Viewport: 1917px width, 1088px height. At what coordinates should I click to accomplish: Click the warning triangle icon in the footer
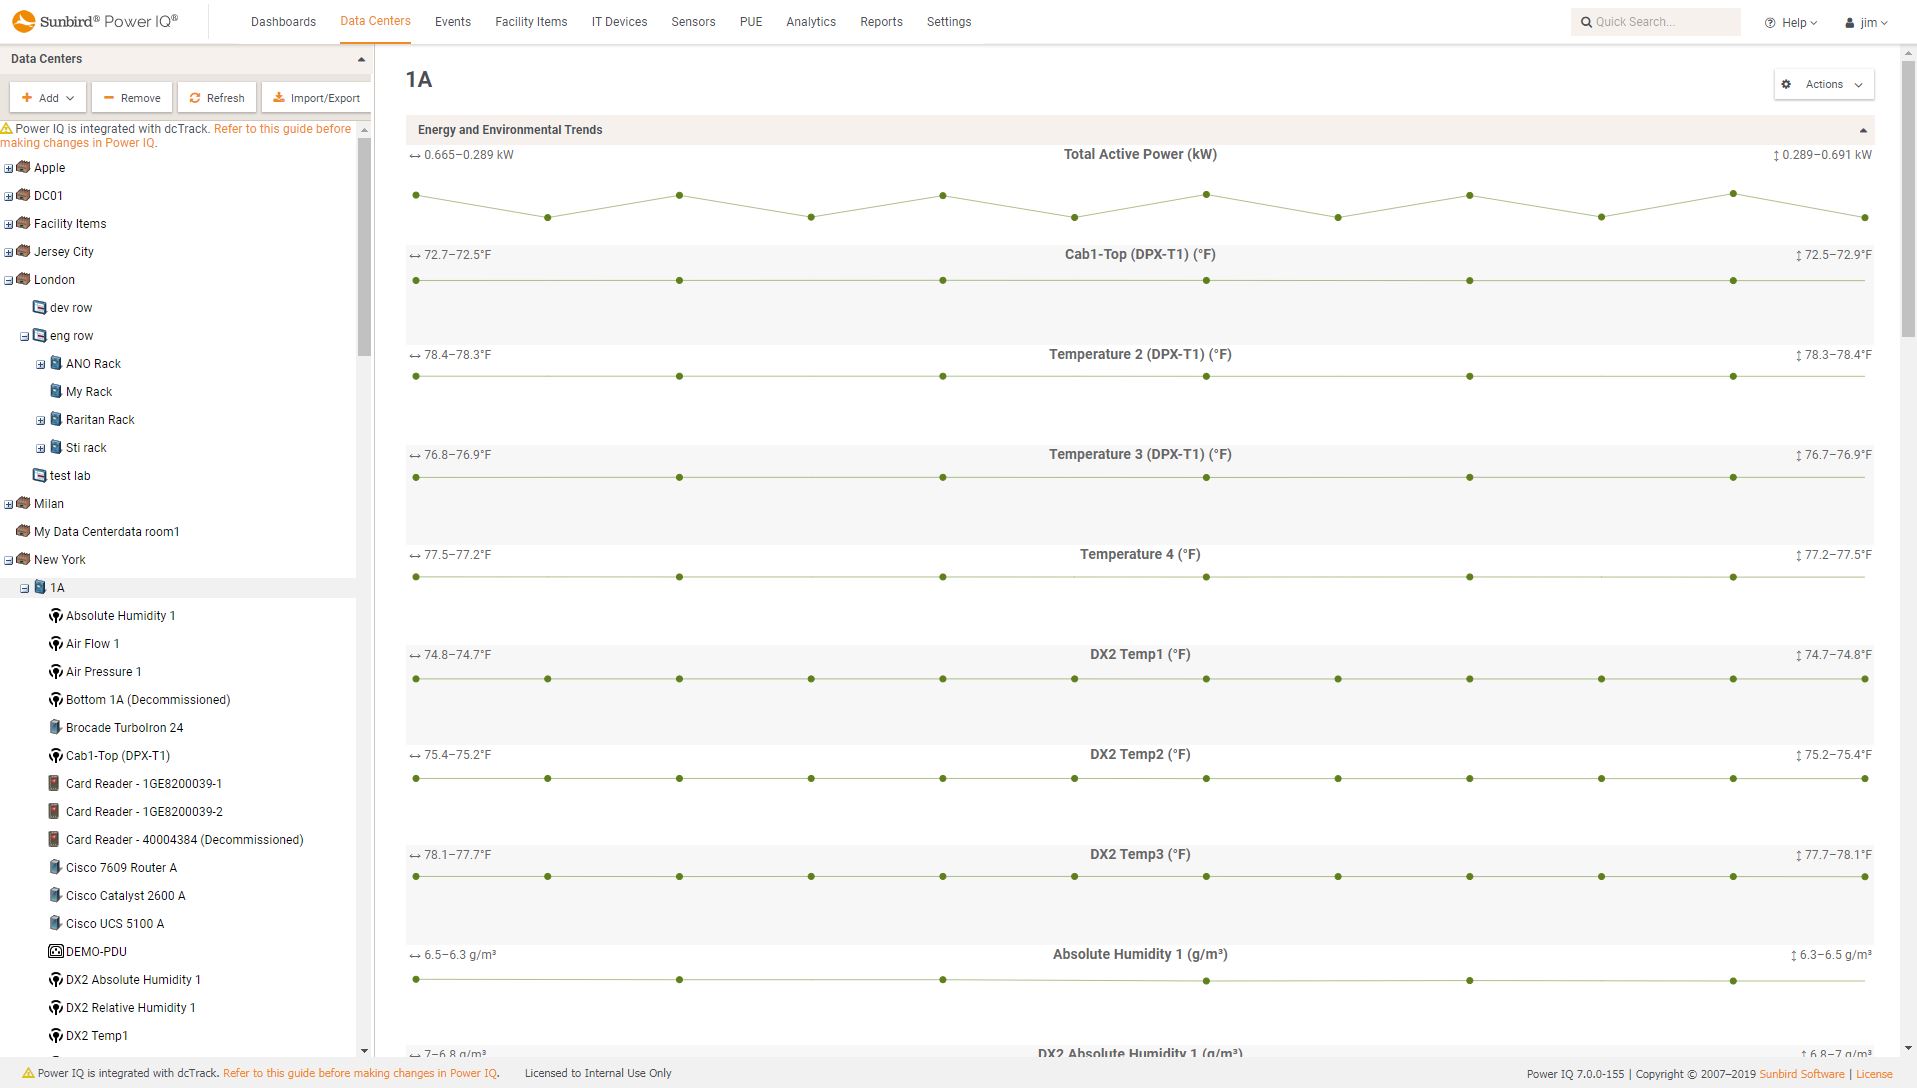[30, 1073]
